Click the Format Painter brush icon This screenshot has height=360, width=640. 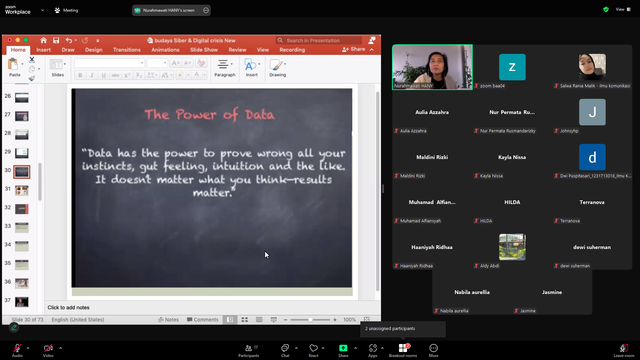coord(32,78)
